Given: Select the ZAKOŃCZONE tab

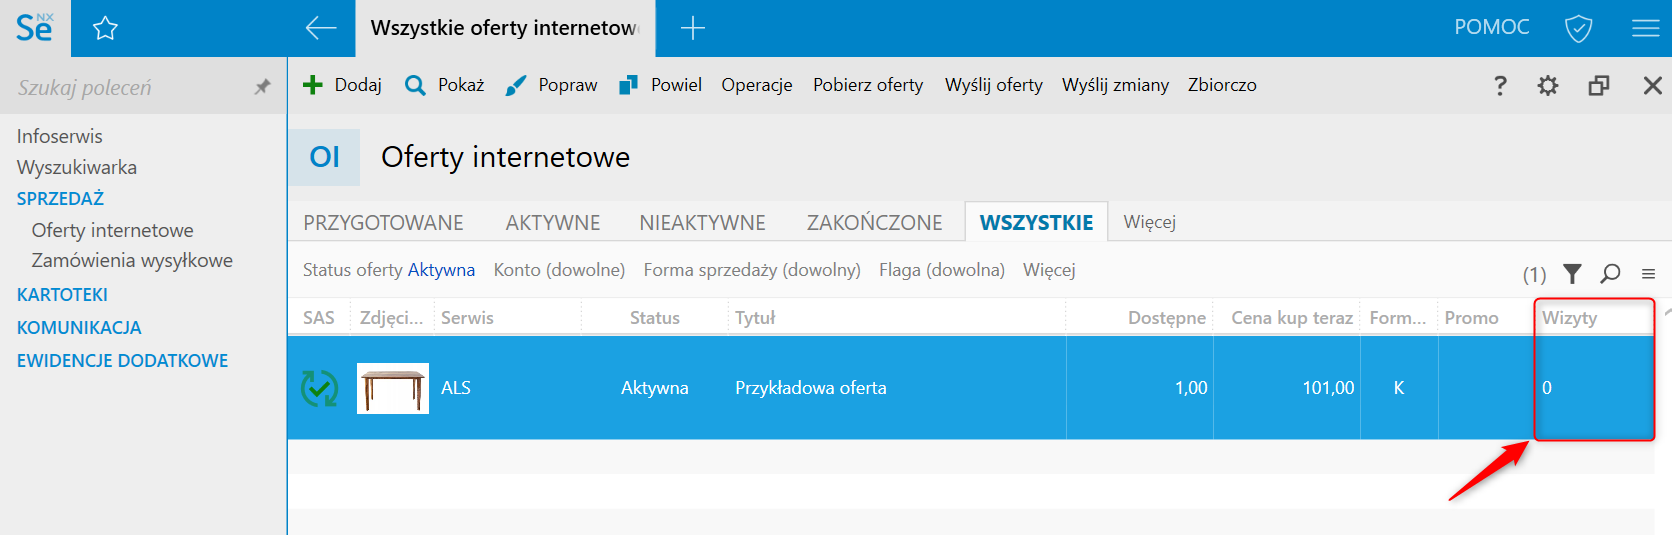Looking at the screenshot, I should (x=874, y=222).
